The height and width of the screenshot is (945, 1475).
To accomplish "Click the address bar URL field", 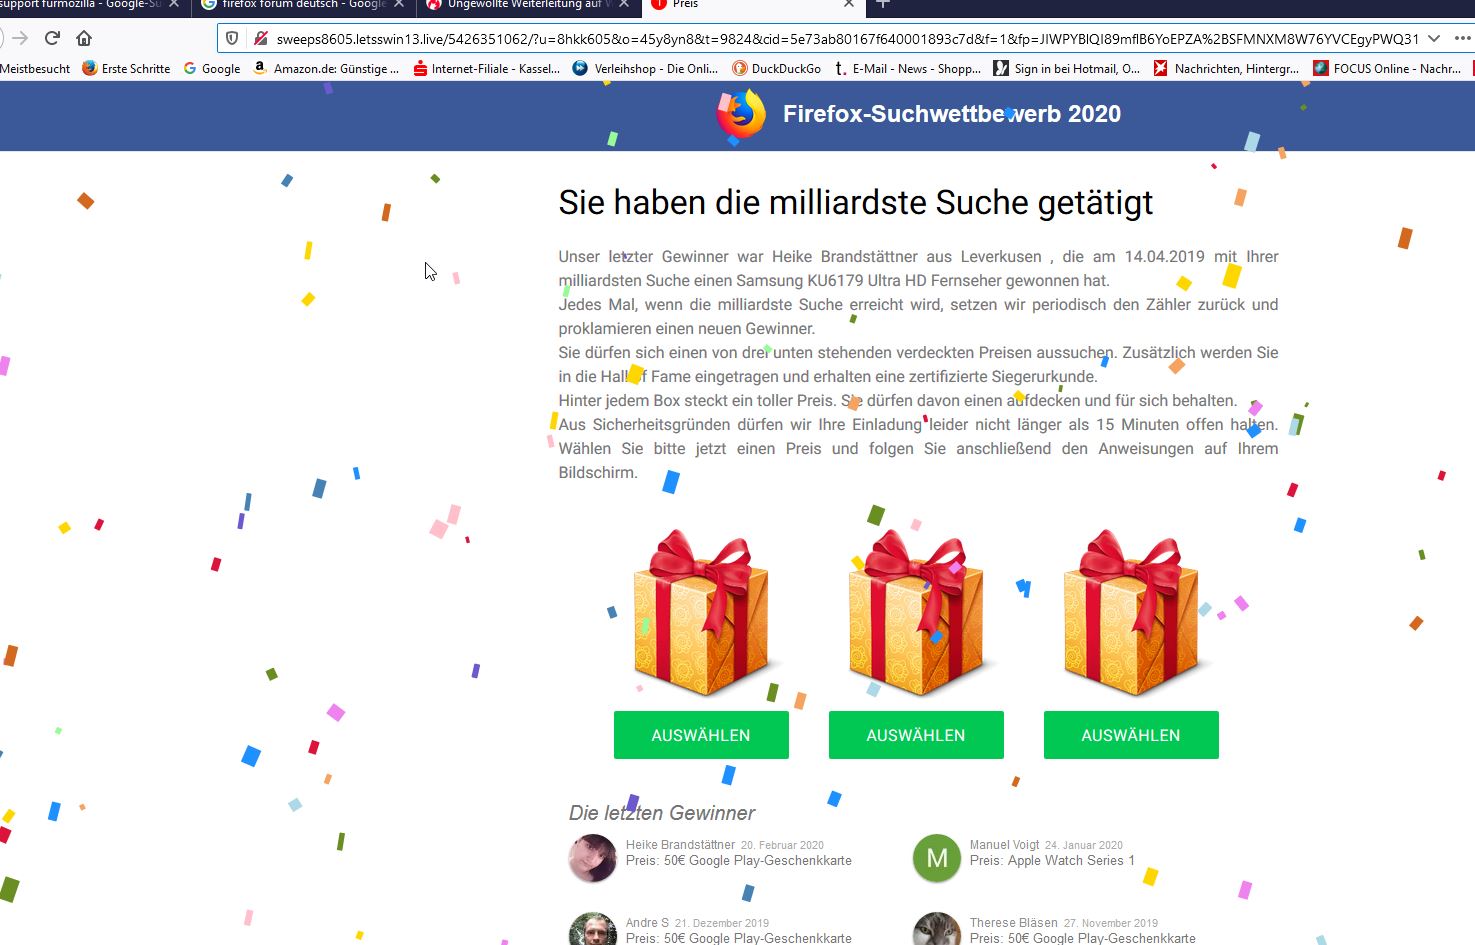I will click(x=847, y=39).
